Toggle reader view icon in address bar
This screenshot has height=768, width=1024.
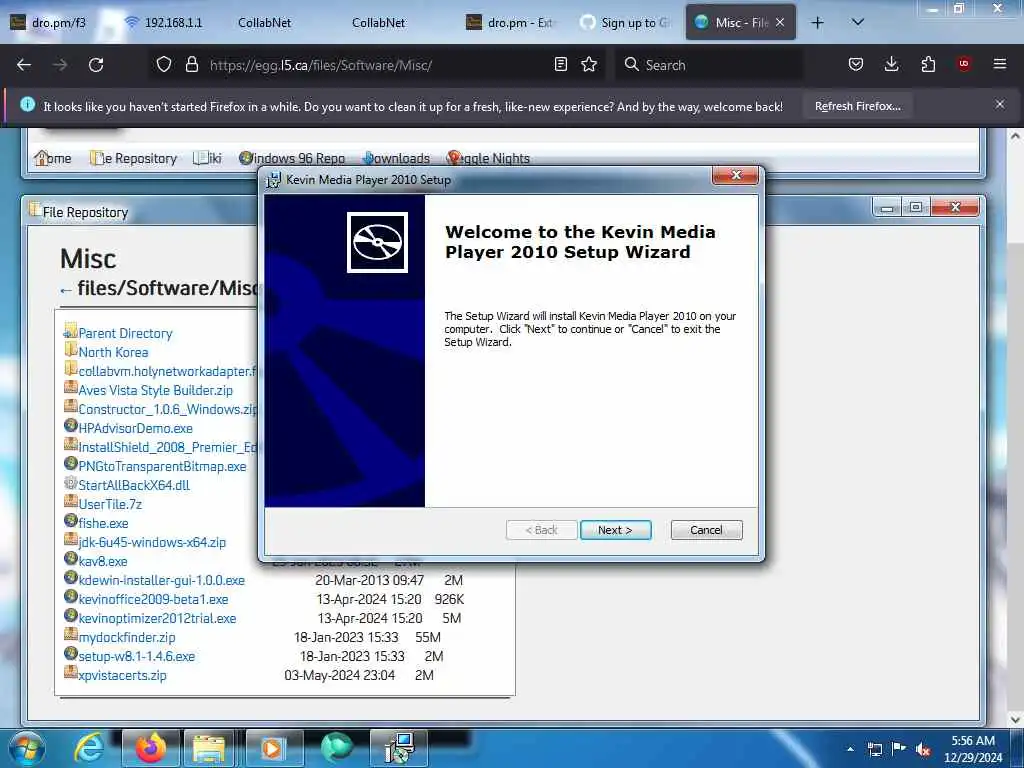click(x=560, y=64)
